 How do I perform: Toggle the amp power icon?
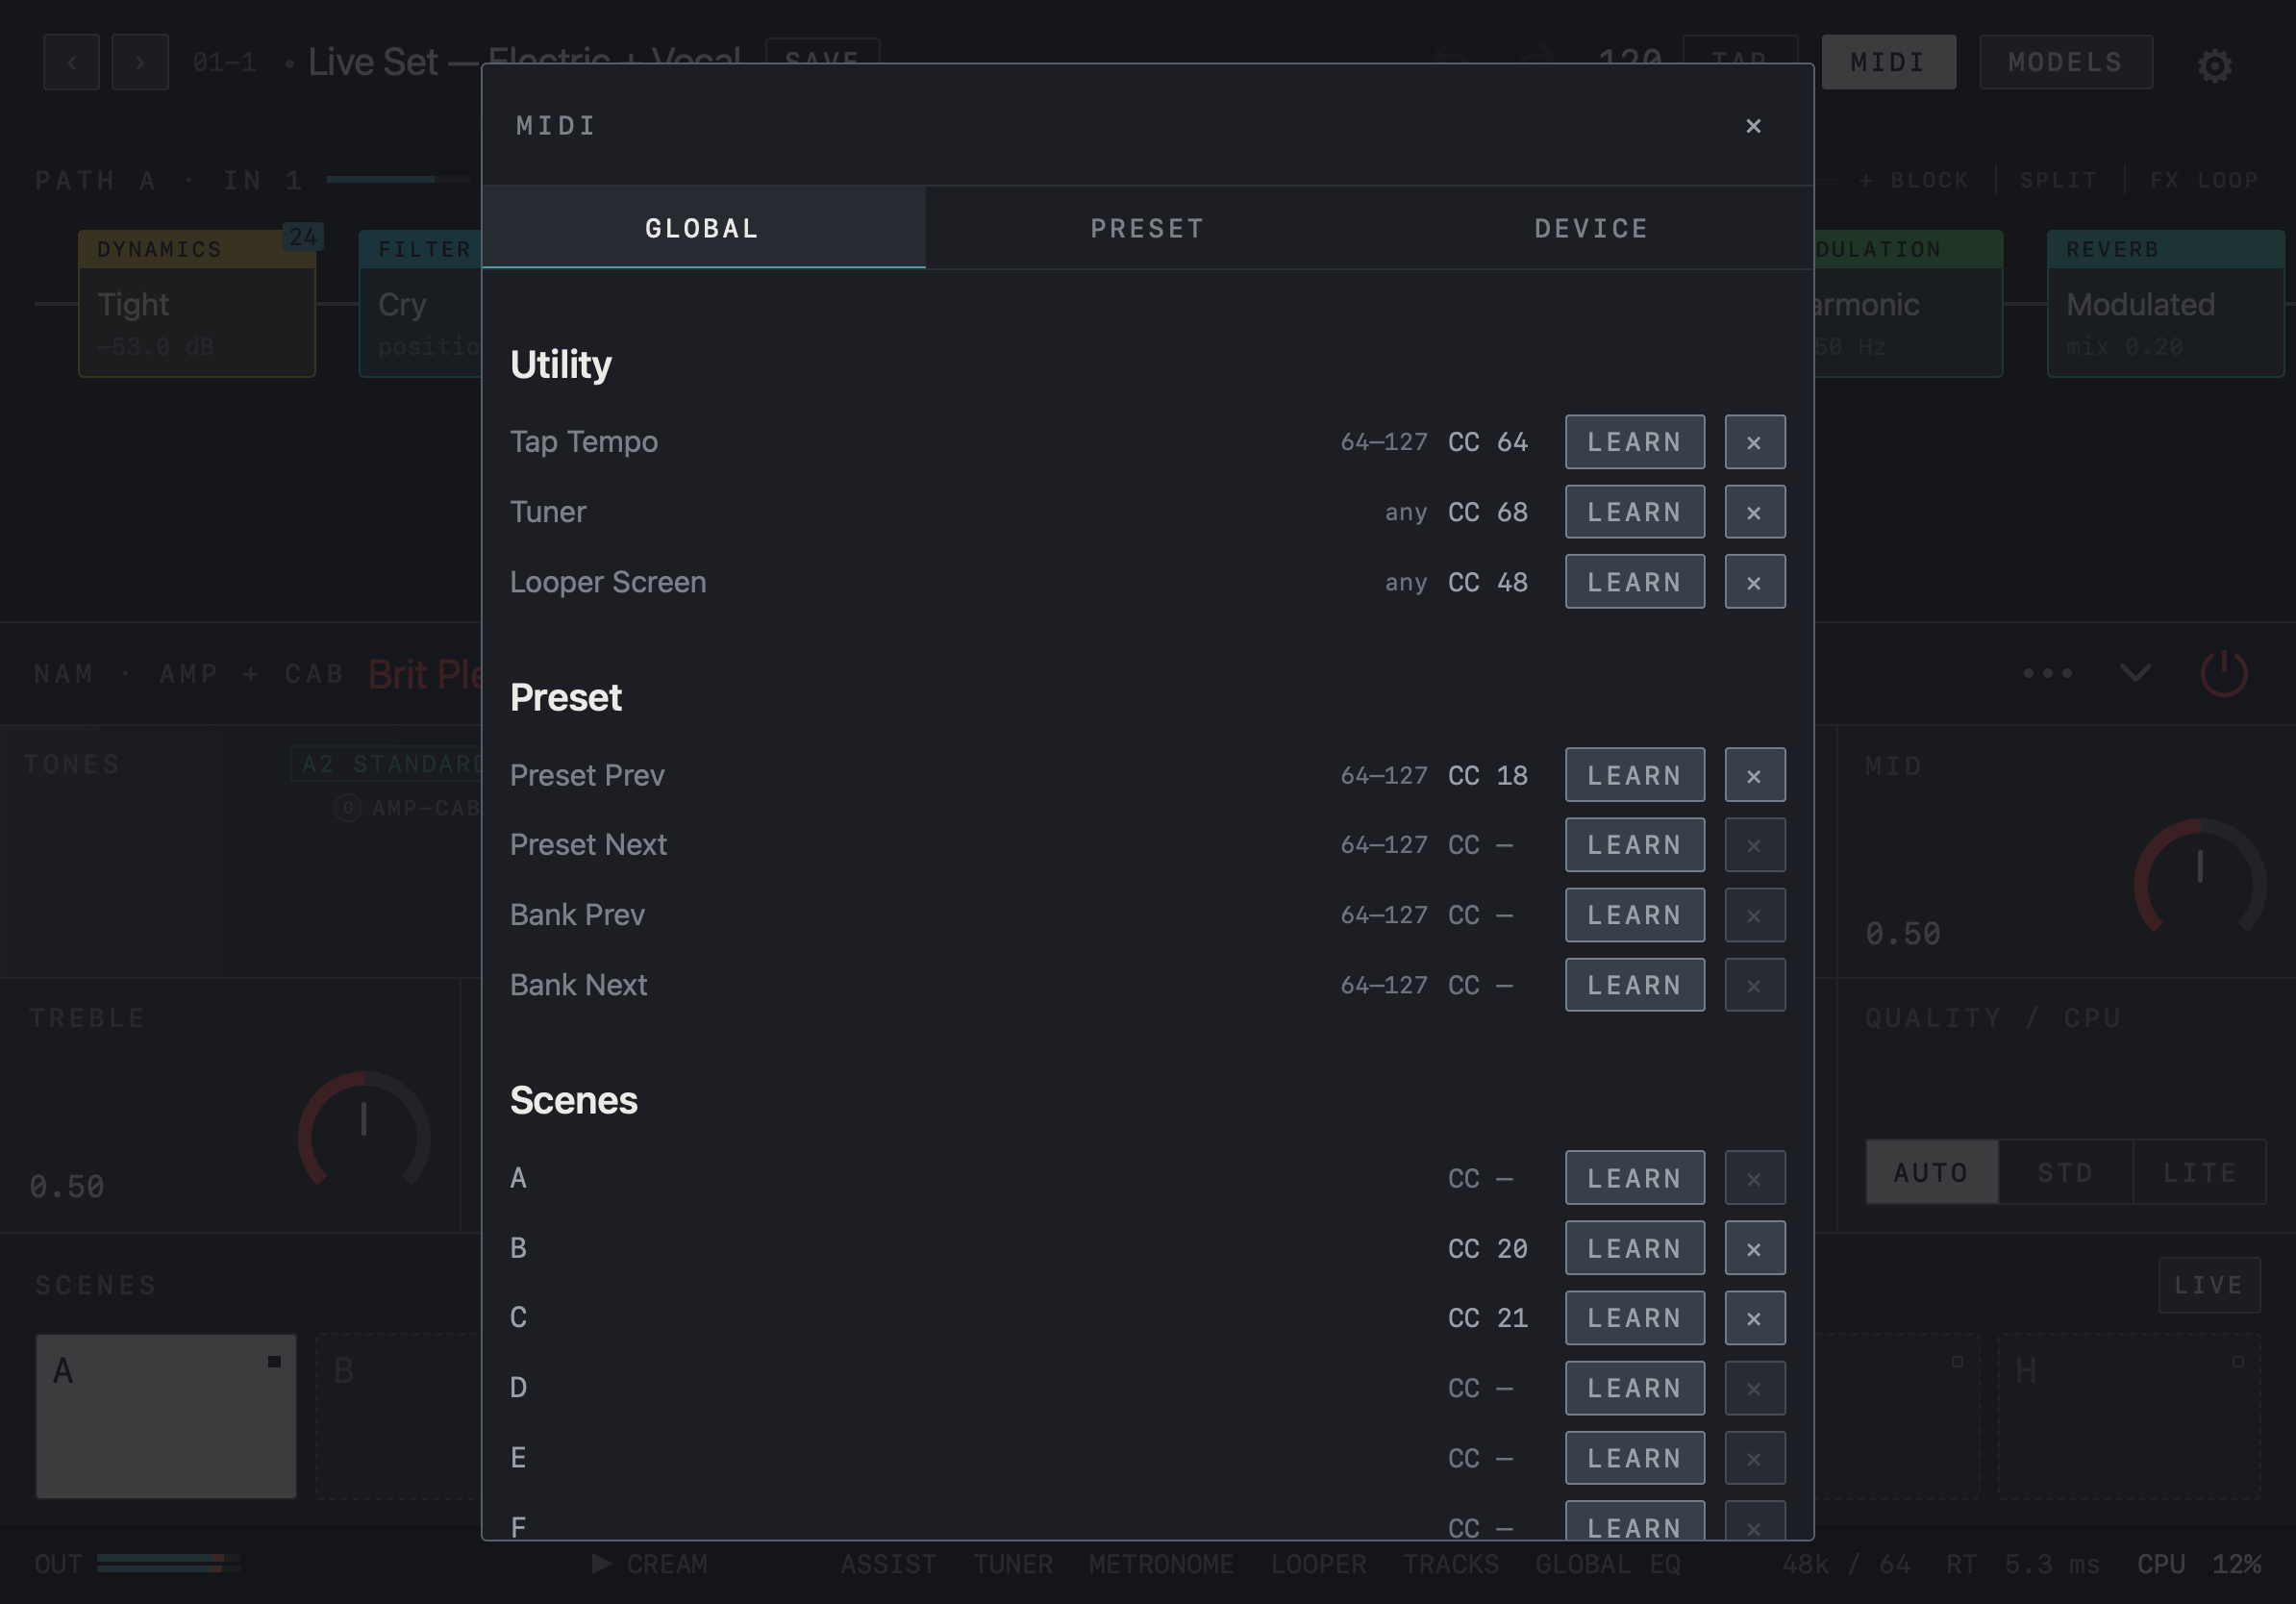2224,673
